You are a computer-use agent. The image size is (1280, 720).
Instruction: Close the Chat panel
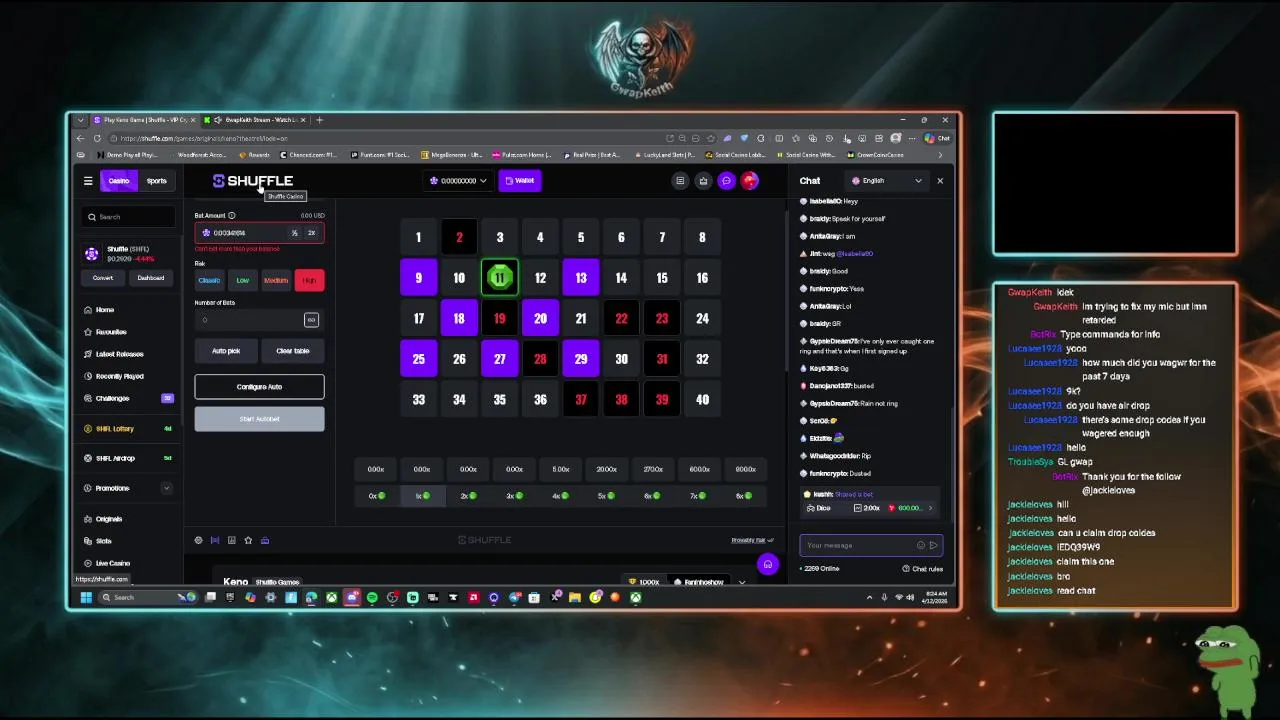tap(940, 181)
